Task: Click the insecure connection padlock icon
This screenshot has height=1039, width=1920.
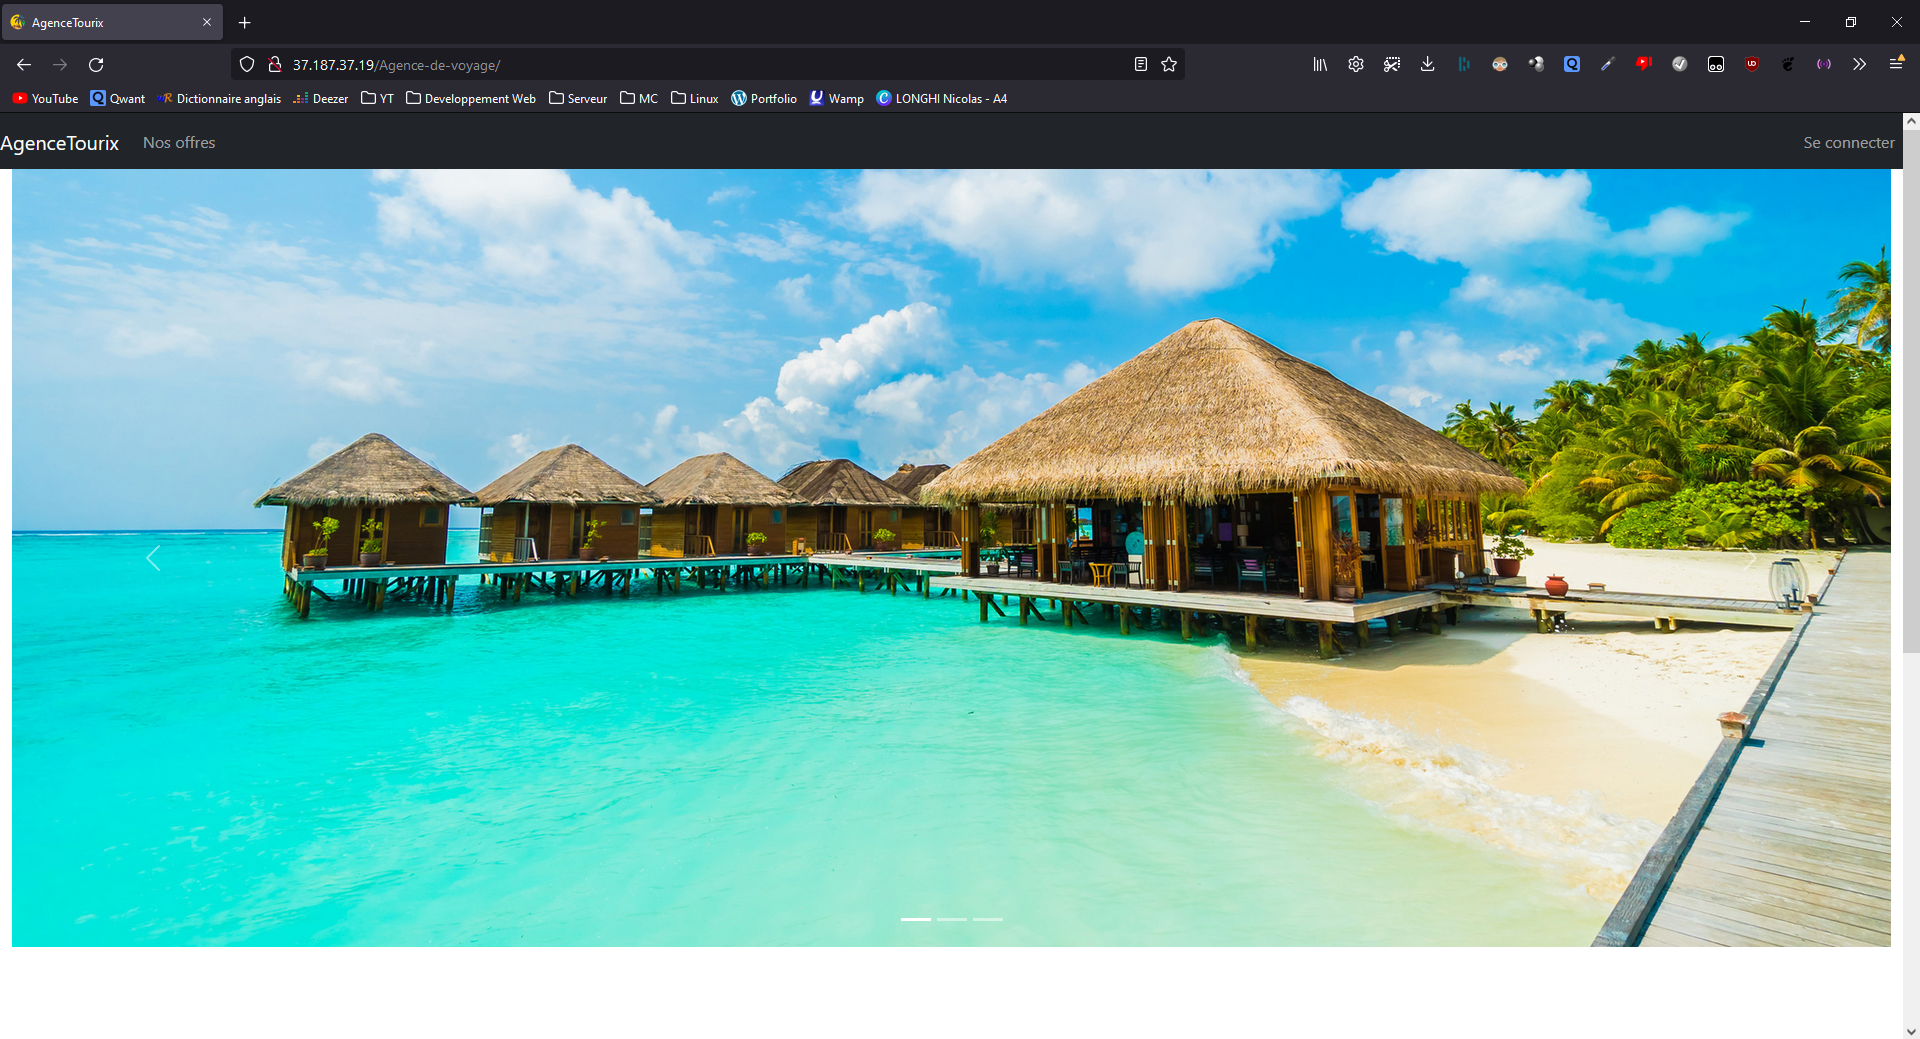Action: 275,65
